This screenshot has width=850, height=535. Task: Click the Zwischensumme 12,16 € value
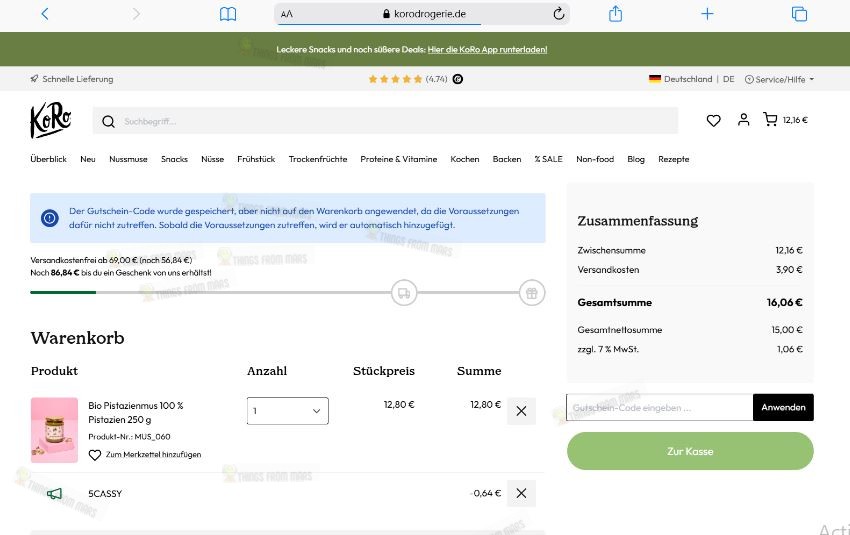789,250
